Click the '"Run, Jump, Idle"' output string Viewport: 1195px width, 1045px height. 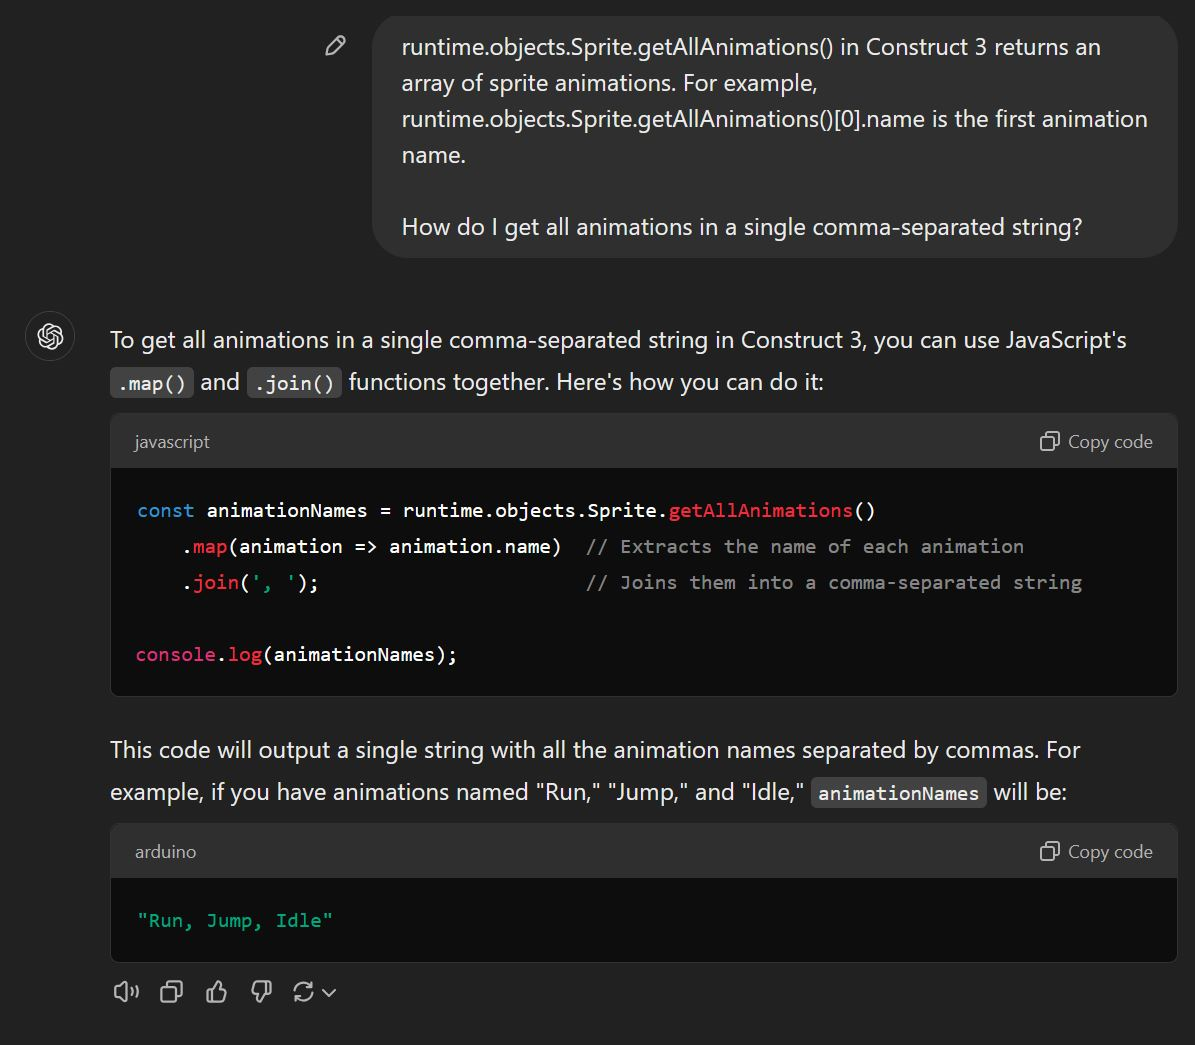[x=235, y=921]
